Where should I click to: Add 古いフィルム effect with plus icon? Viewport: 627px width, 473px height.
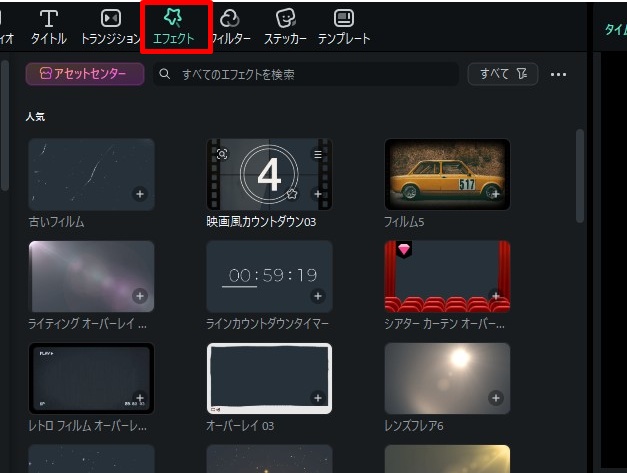coord(140,194)
